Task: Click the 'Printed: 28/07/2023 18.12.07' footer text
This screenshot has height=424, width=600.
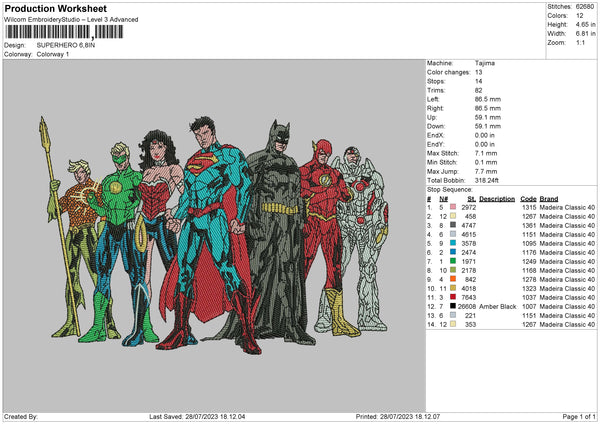Action: [398, 416]
